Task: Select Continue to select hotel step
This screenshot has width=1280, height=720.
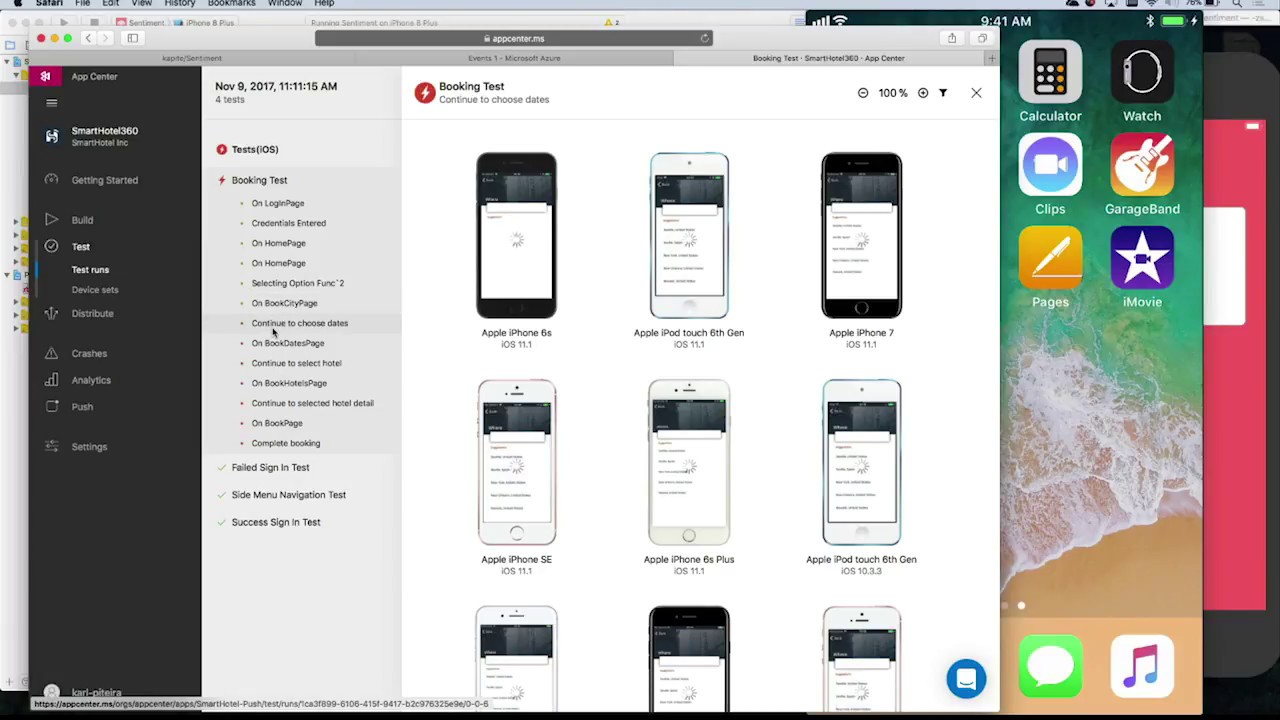Action: [x=297, y=363]
